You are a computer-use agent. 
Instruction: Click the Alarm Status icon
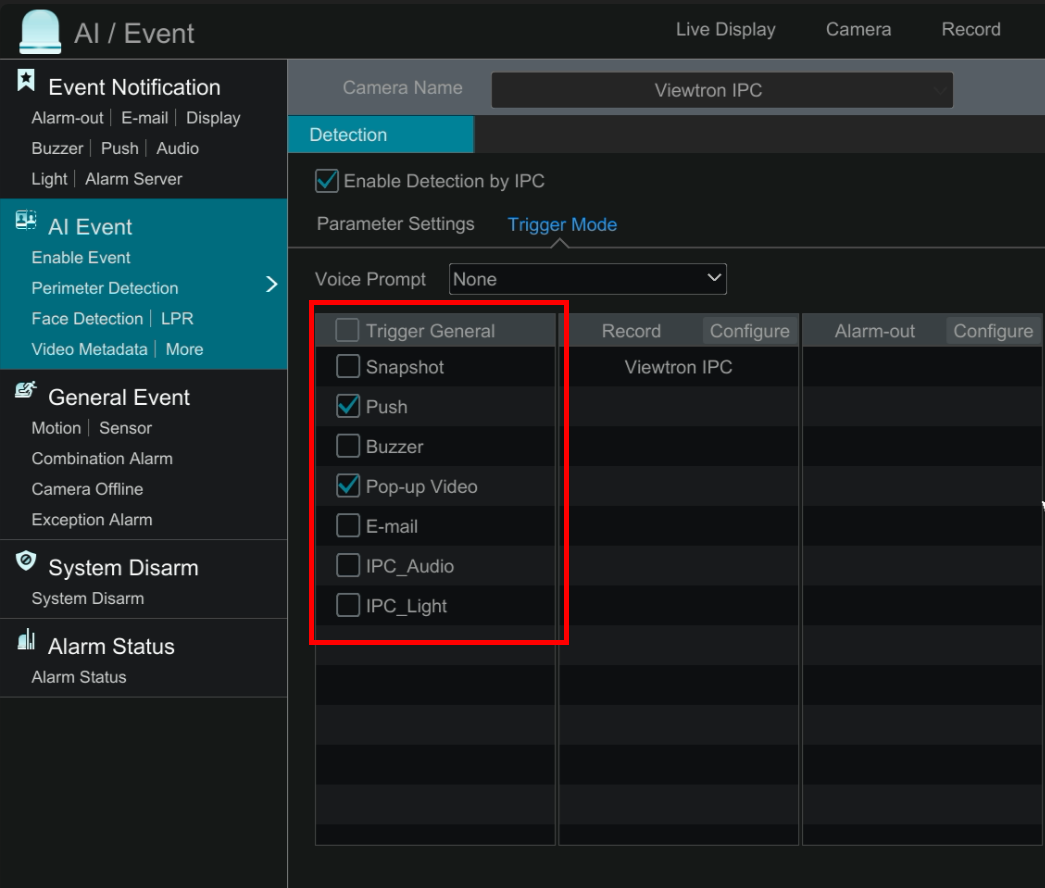pos(26,641)
